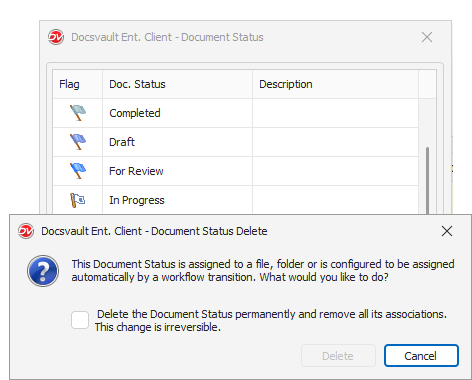Select the For Review status row

(235, 171)
